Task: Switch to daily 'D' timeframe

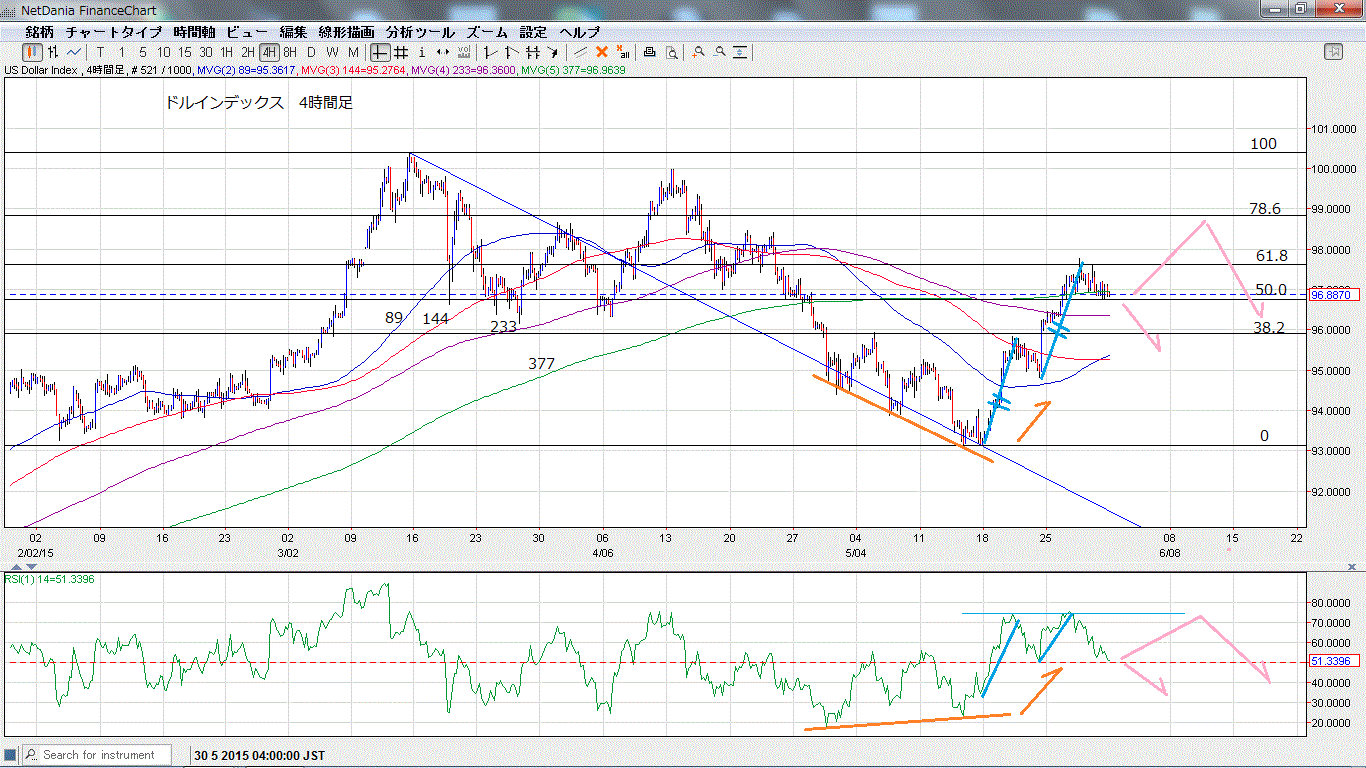Action: pos(311,52)
